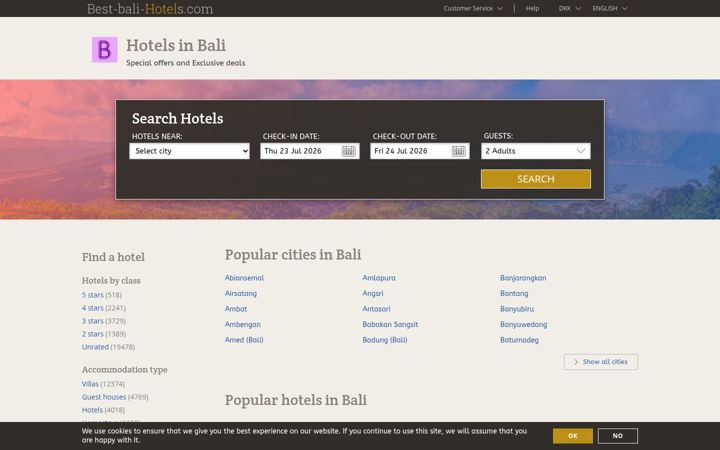Click the SEARCH button
Screen dimensions: 720x450
coord(536,179)
